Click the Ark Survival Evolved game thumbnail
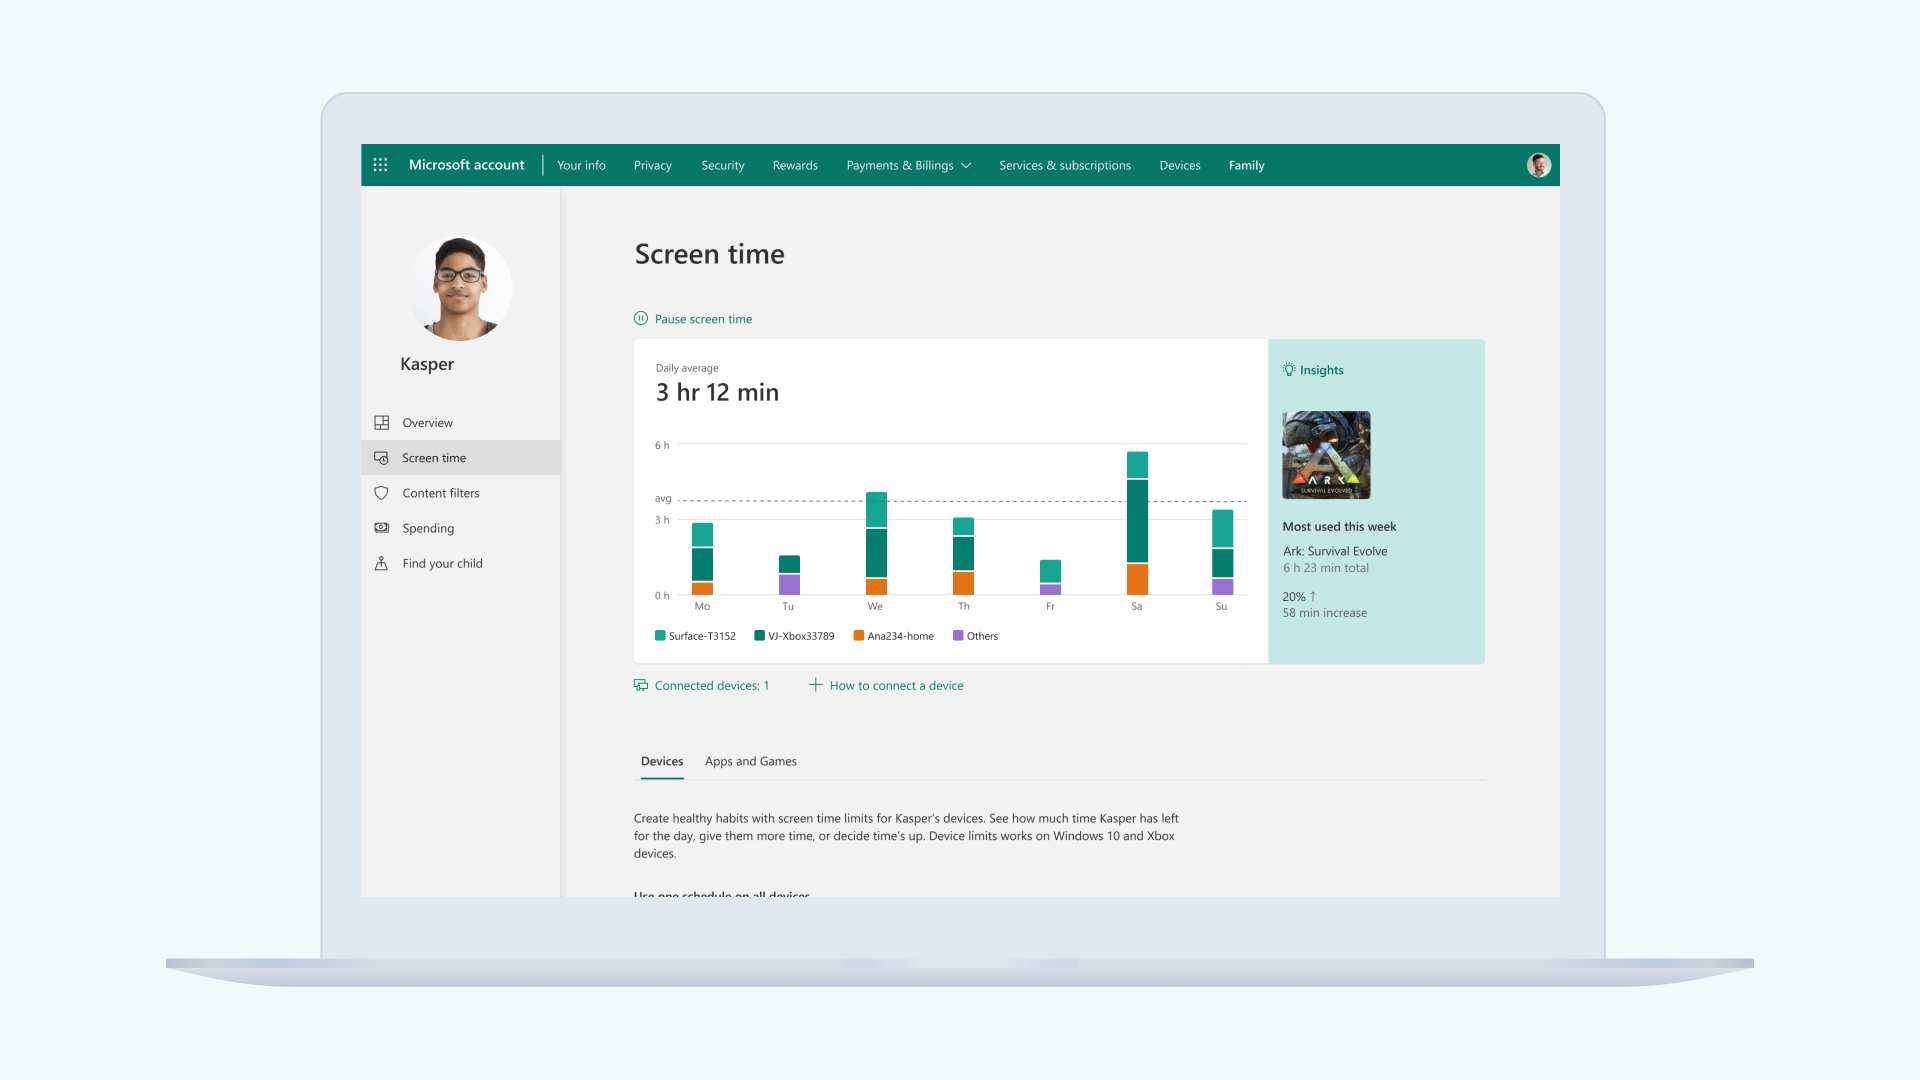Screen dimensions: 1920x1080 tap(1326, 455)
